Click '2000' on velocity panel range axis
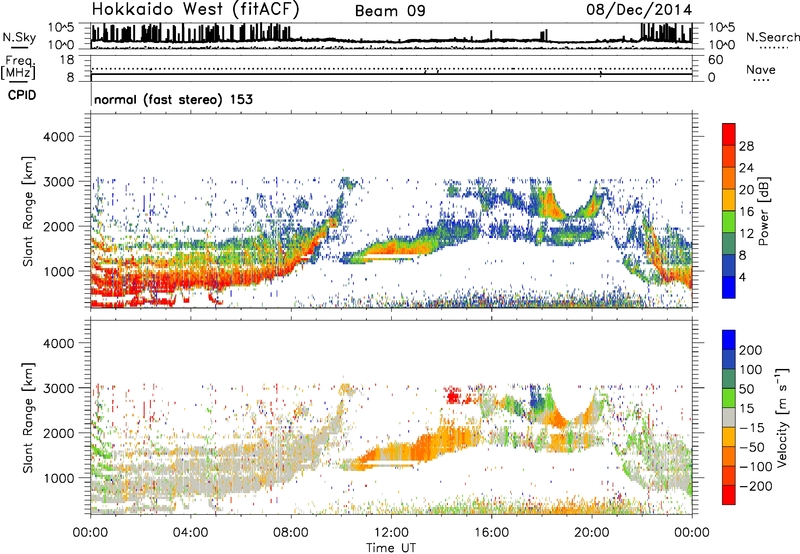 pyautogui.click(x=59, y=433)
